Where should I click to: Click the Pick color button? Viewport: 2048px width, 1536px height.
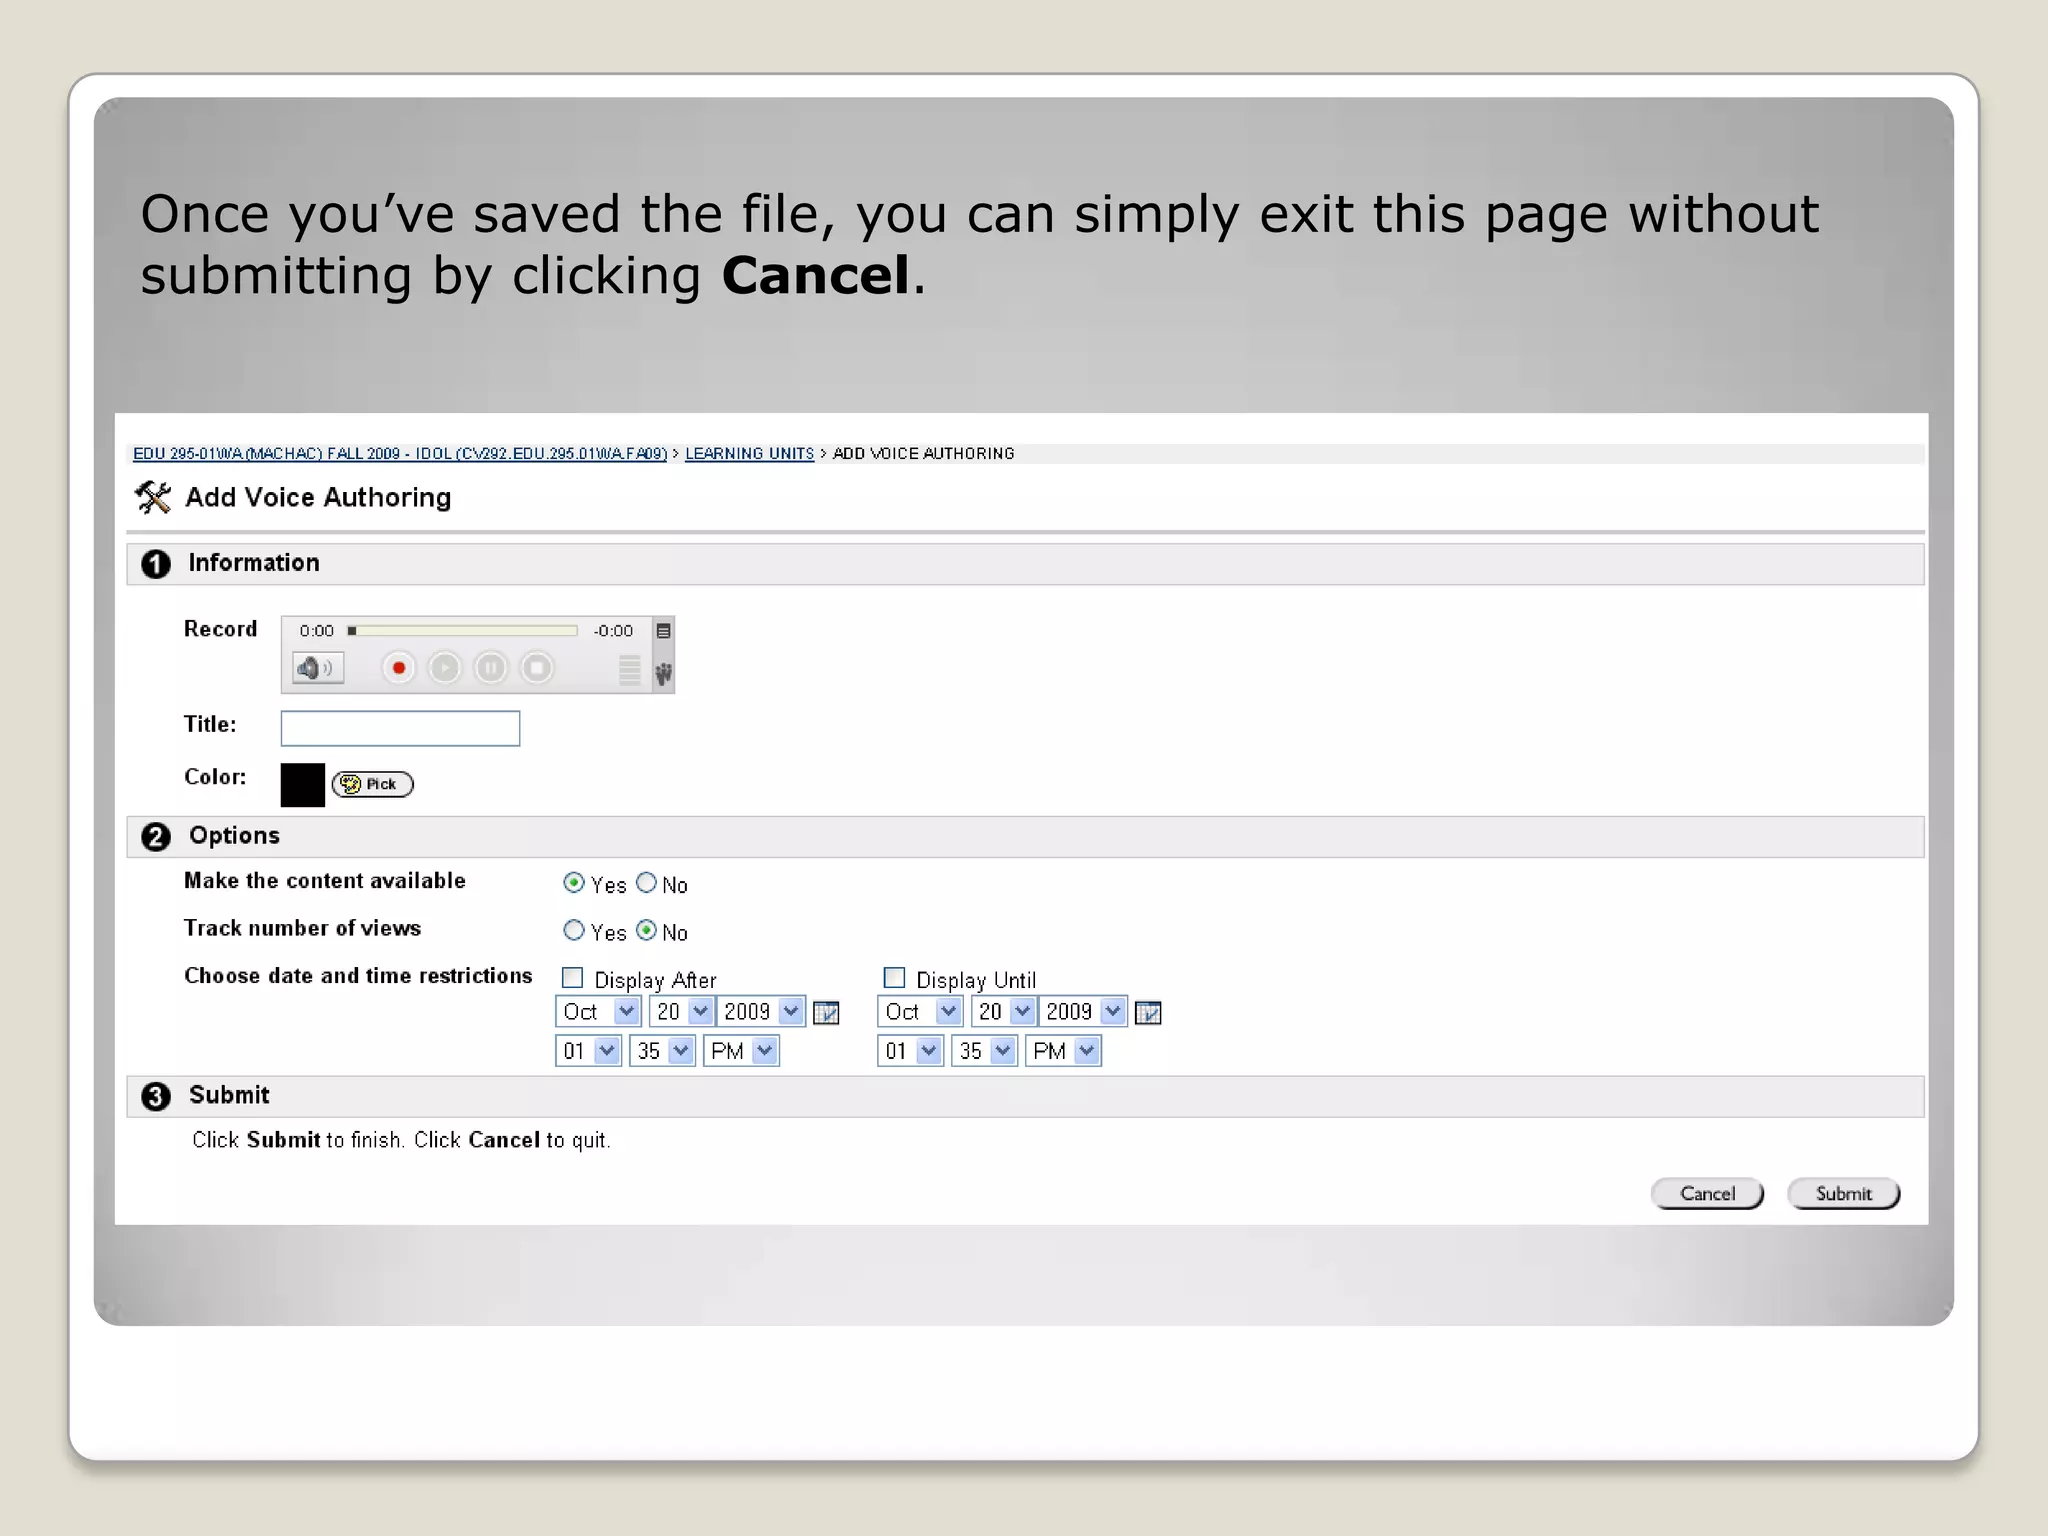pos(372,784)
